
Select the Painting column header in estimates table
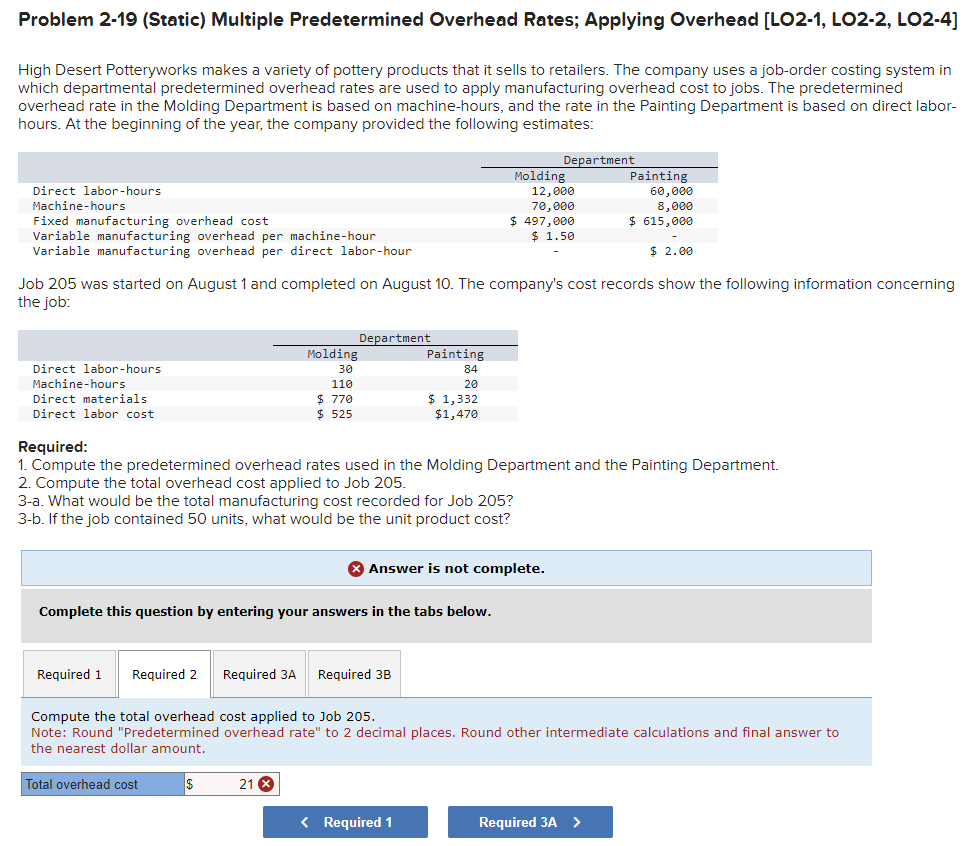tap(659, 175)
